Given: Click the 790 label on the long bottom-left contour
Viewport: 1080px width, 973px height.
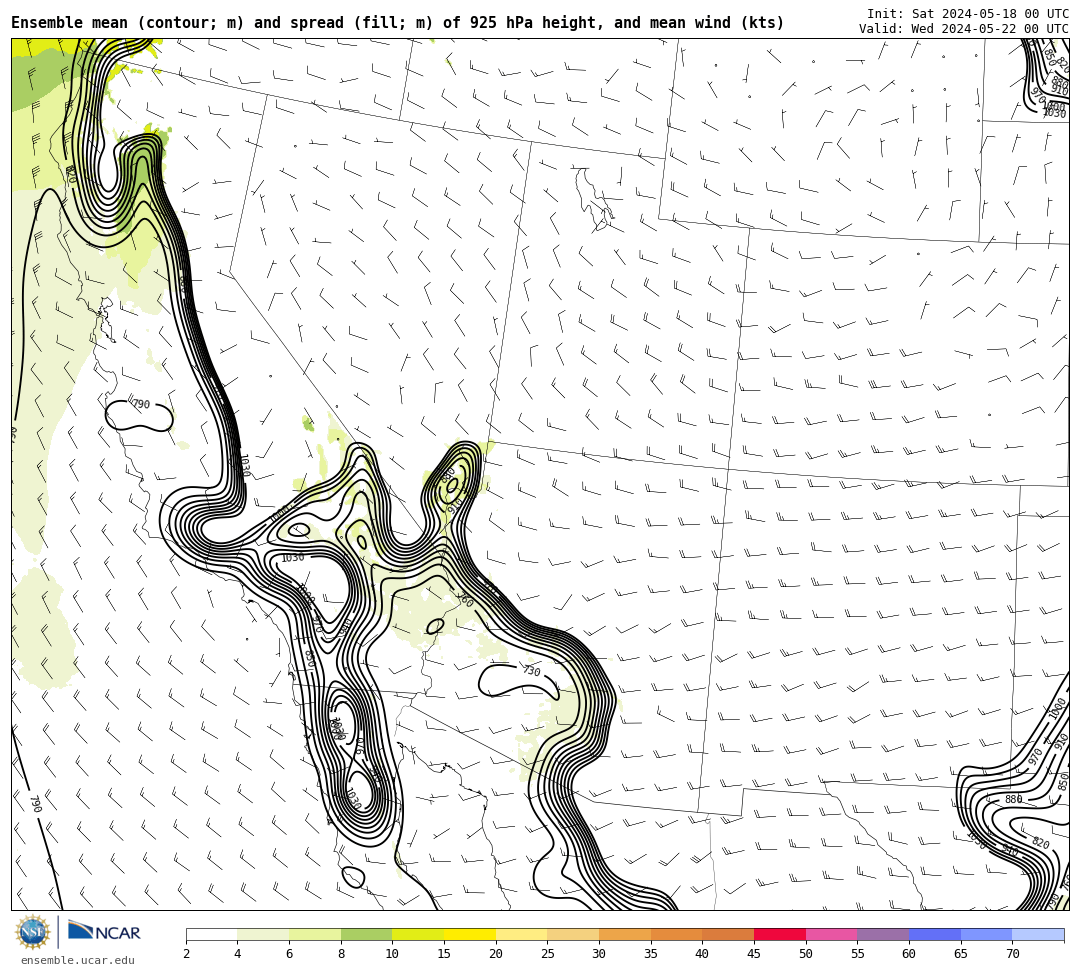Looking at the screenshot, I should (35, 803).
